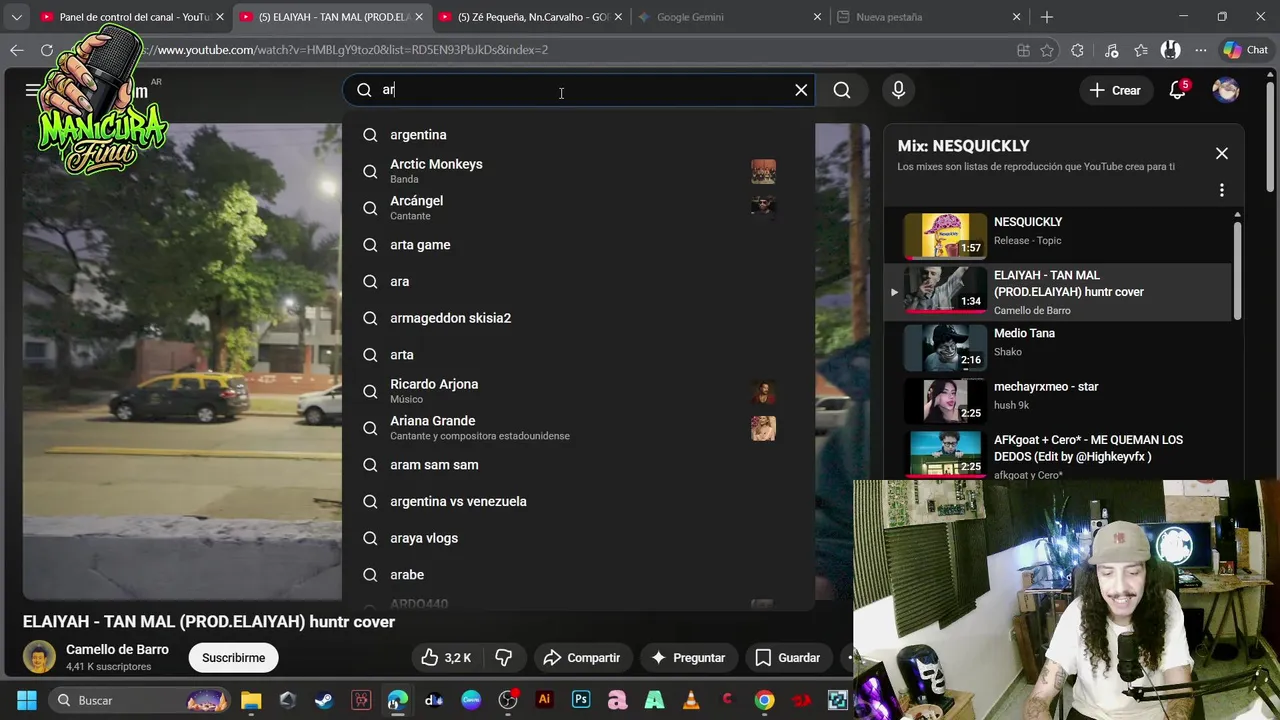Open VLC media player from the taskbar

(x=691, y=700)
